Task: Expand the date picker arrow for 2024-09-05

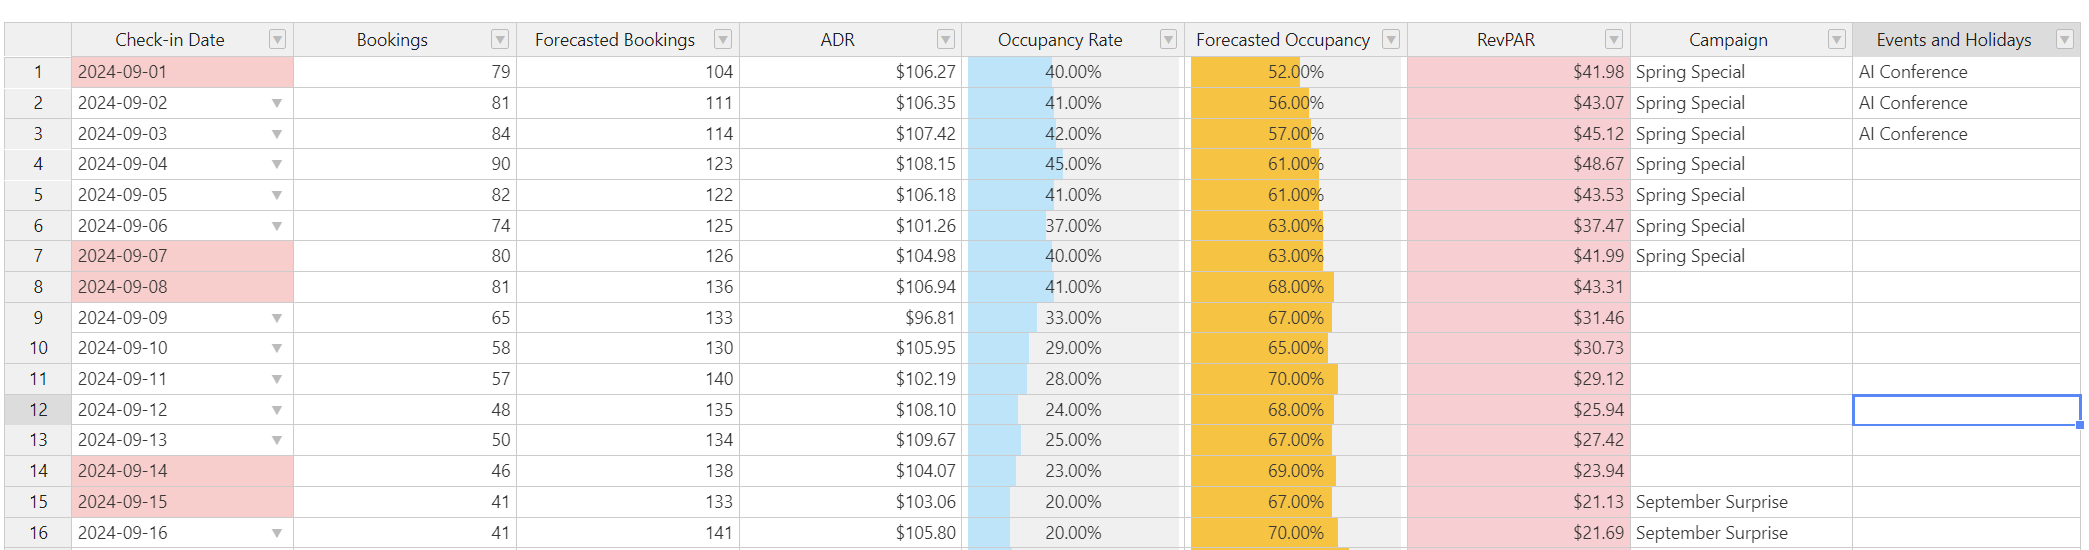Action: point(277,196)
